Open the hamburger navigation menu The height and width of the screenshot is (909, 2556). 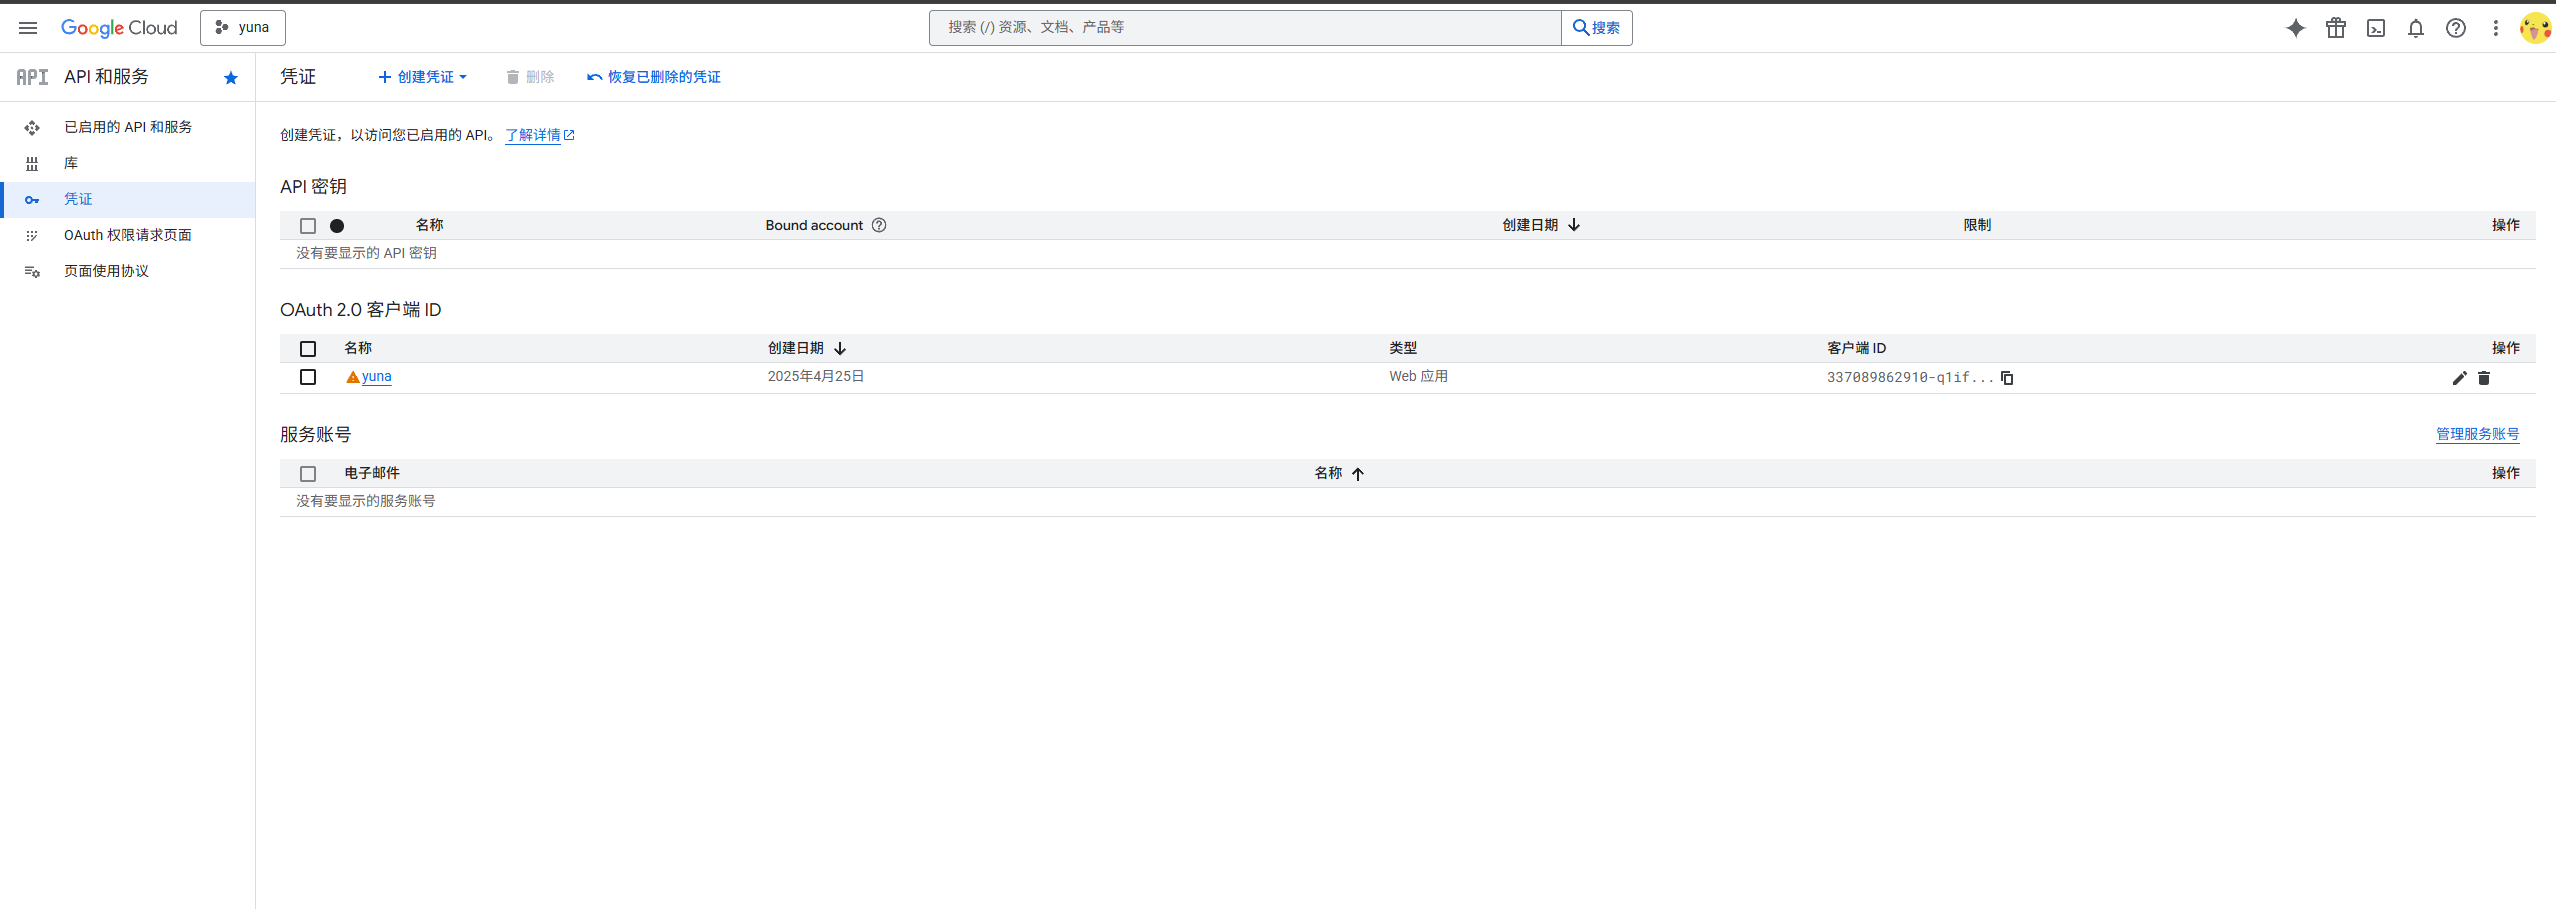tap(28, 28)
